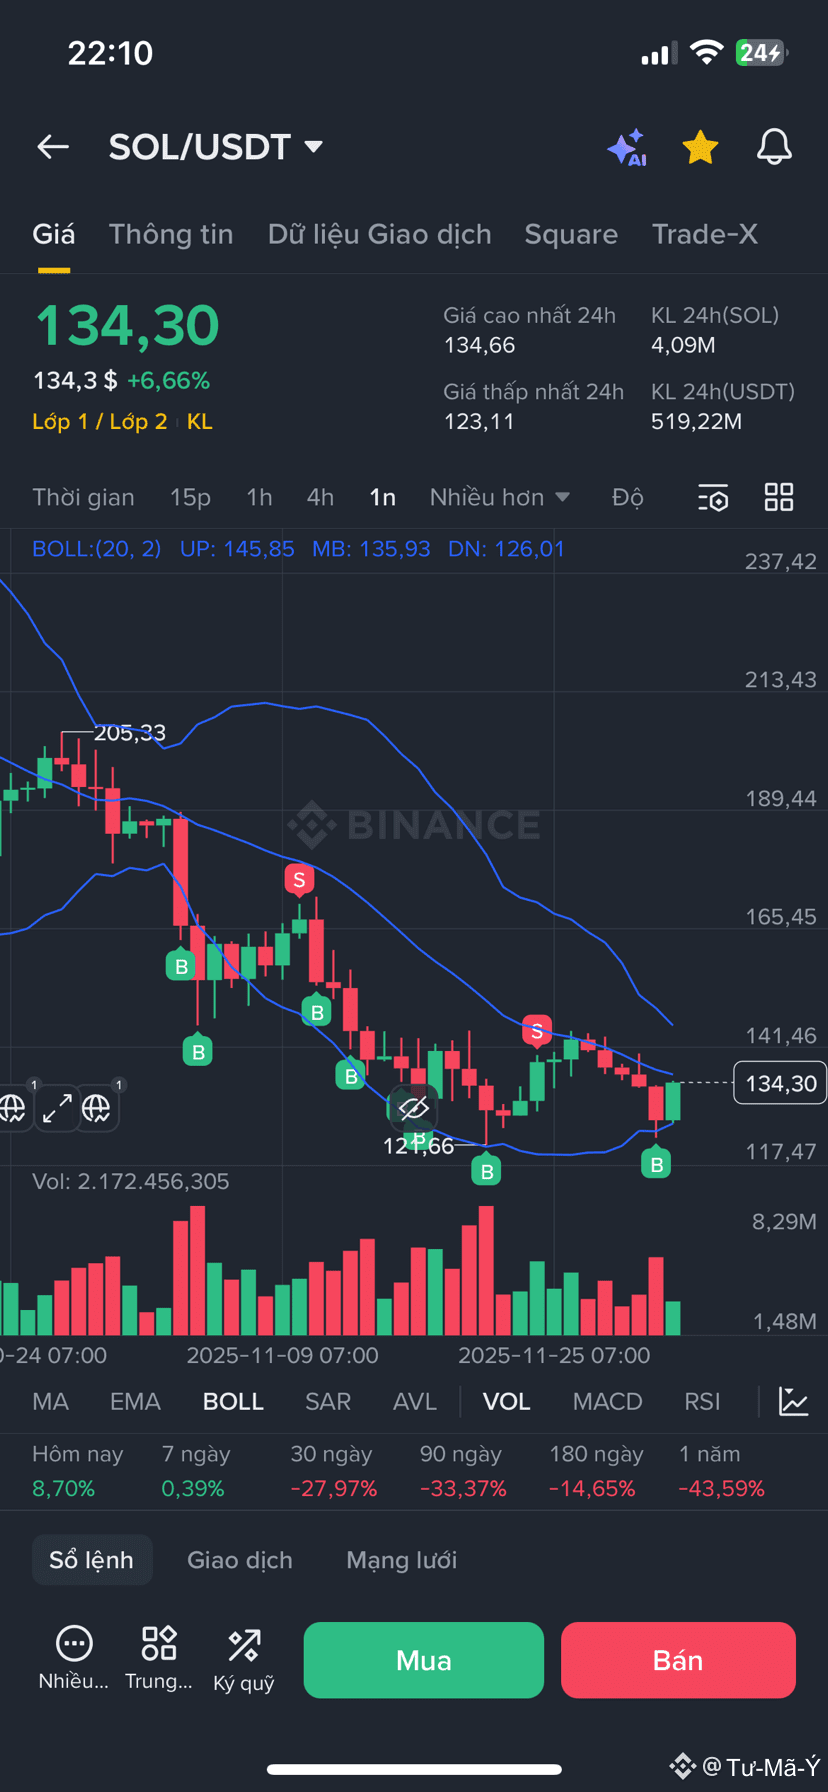Image resolution: width=828 pixels, height=1792 pixels.
Task: Toggle the MA indicator
Action: pyautogui.click(x=51, y=1402)
